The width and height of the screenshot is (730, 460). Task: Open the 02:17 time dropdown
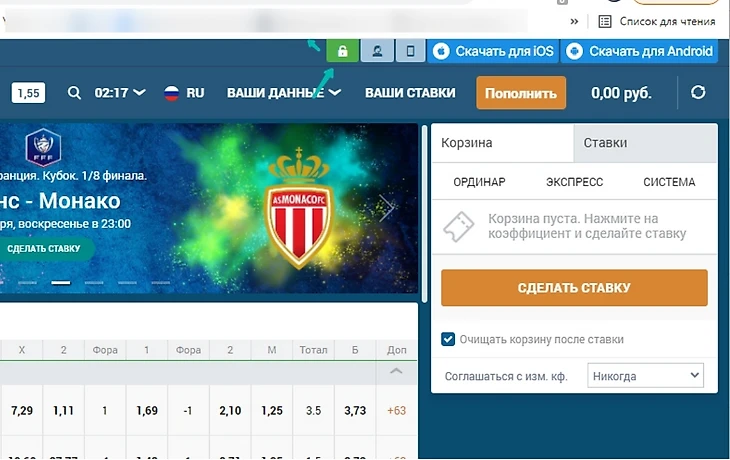point(120,93)
